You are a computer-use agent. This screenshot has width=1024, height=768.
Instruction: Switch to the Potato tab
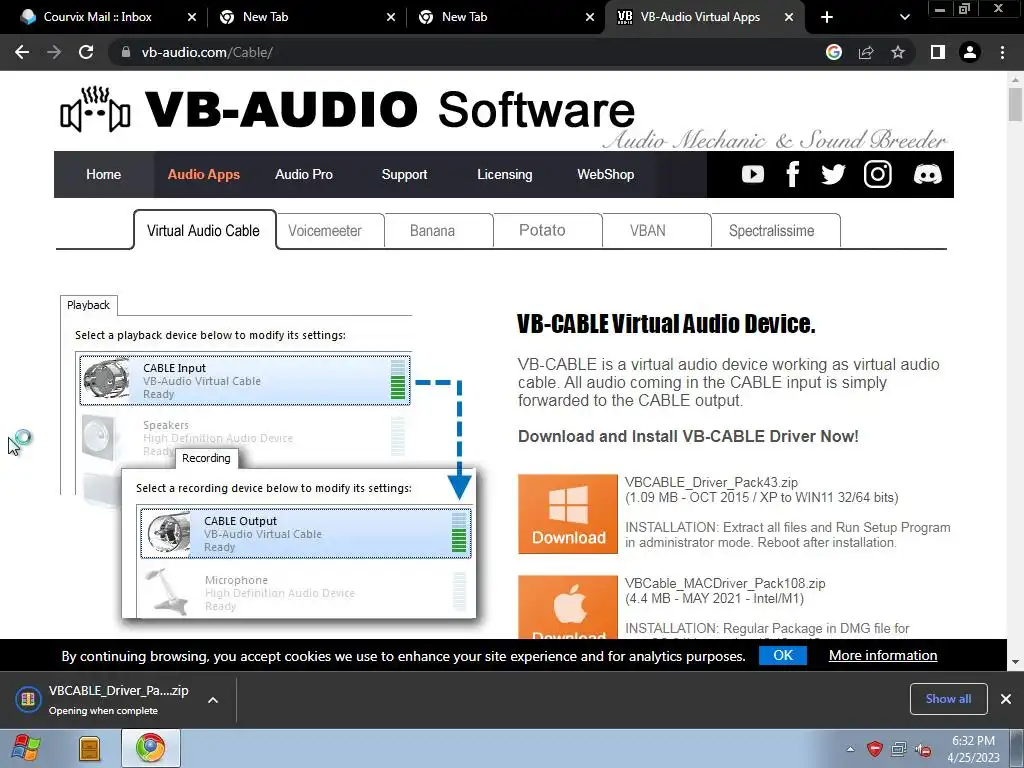tap(548, 231)
